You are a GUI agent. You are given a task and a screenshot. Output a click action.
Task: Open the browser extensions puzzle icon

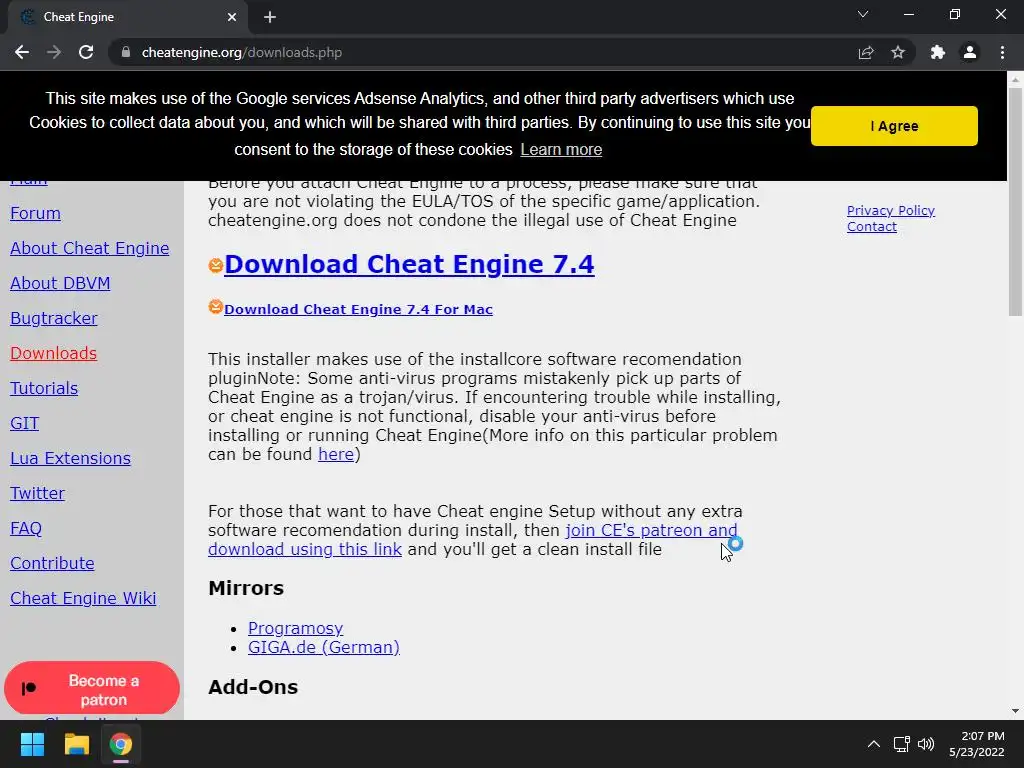(x=938, y=52)
